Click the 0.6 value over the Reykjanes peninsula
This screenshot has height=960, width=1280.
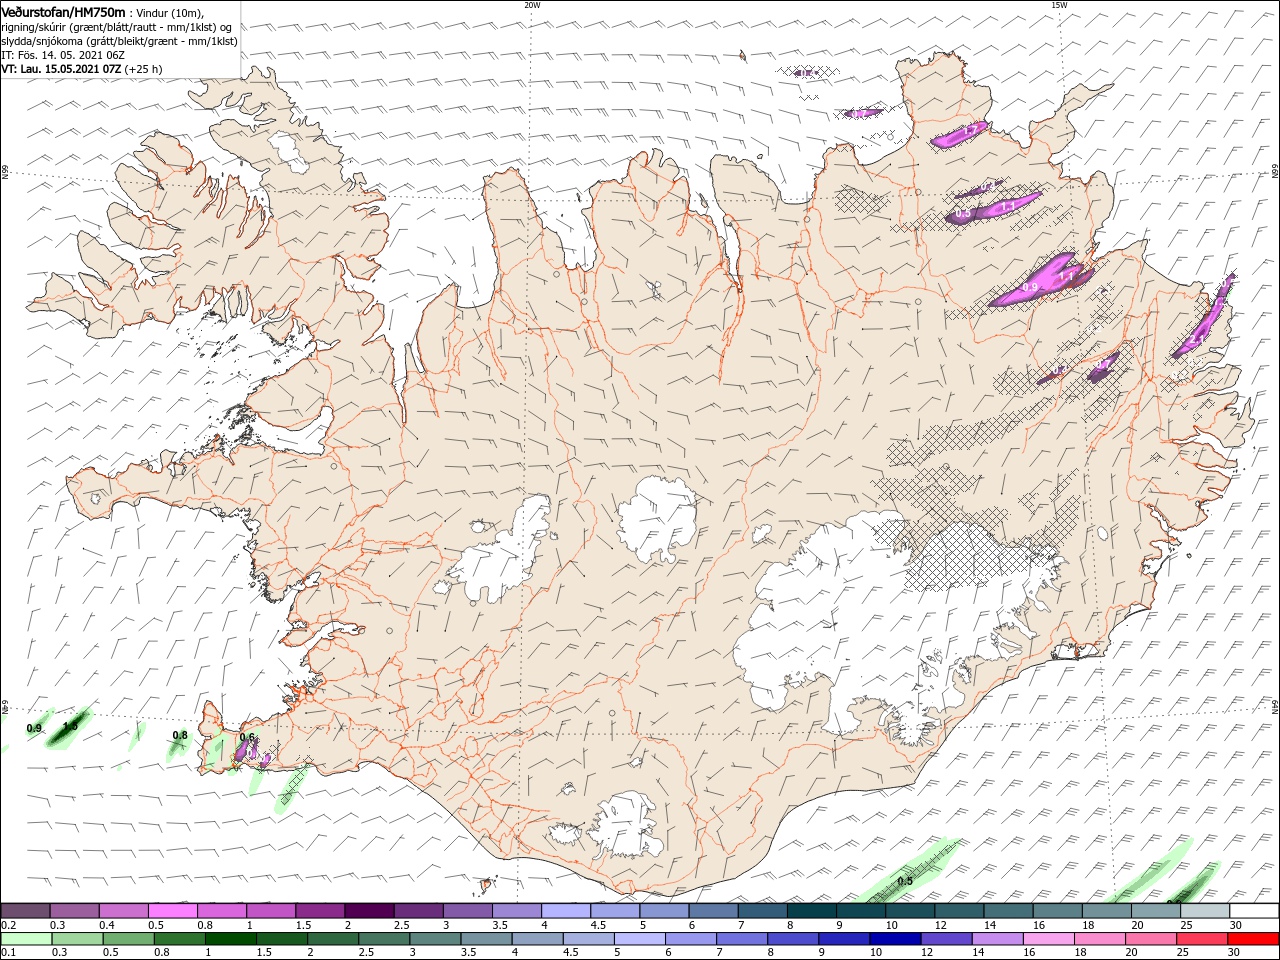point(248,738)
